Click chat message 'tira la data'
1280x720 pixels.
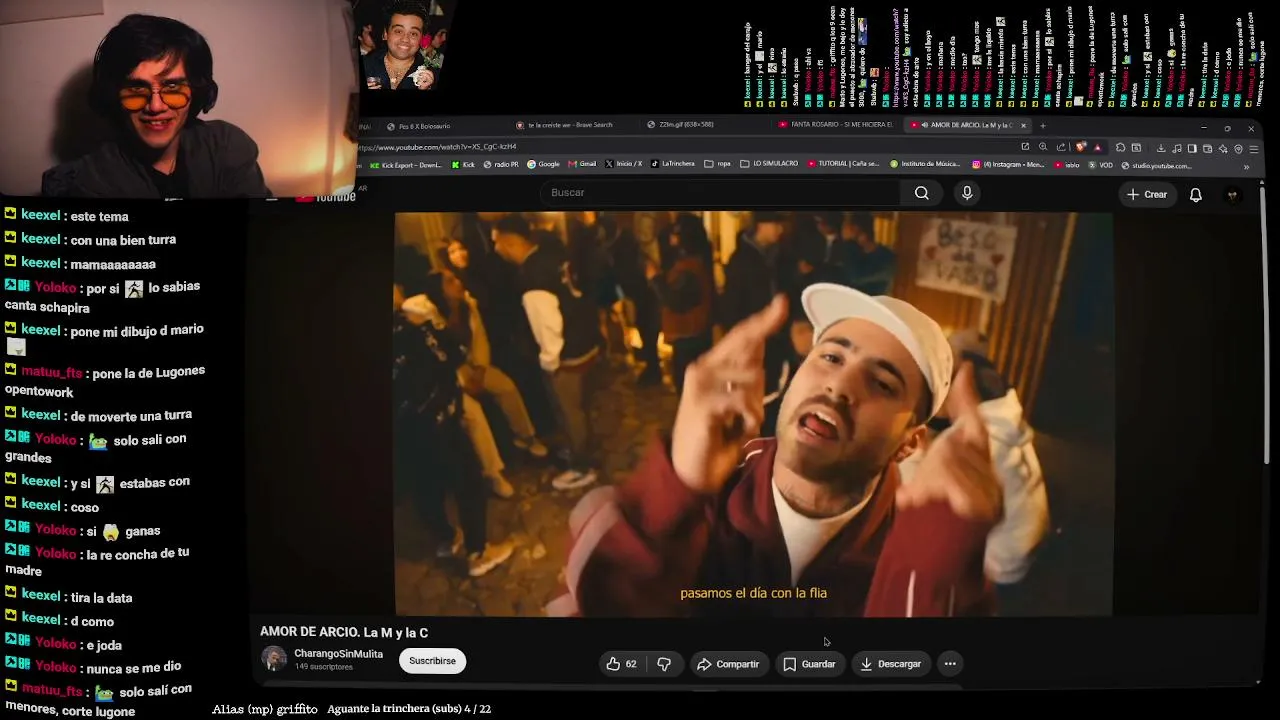tap(101, 598)
